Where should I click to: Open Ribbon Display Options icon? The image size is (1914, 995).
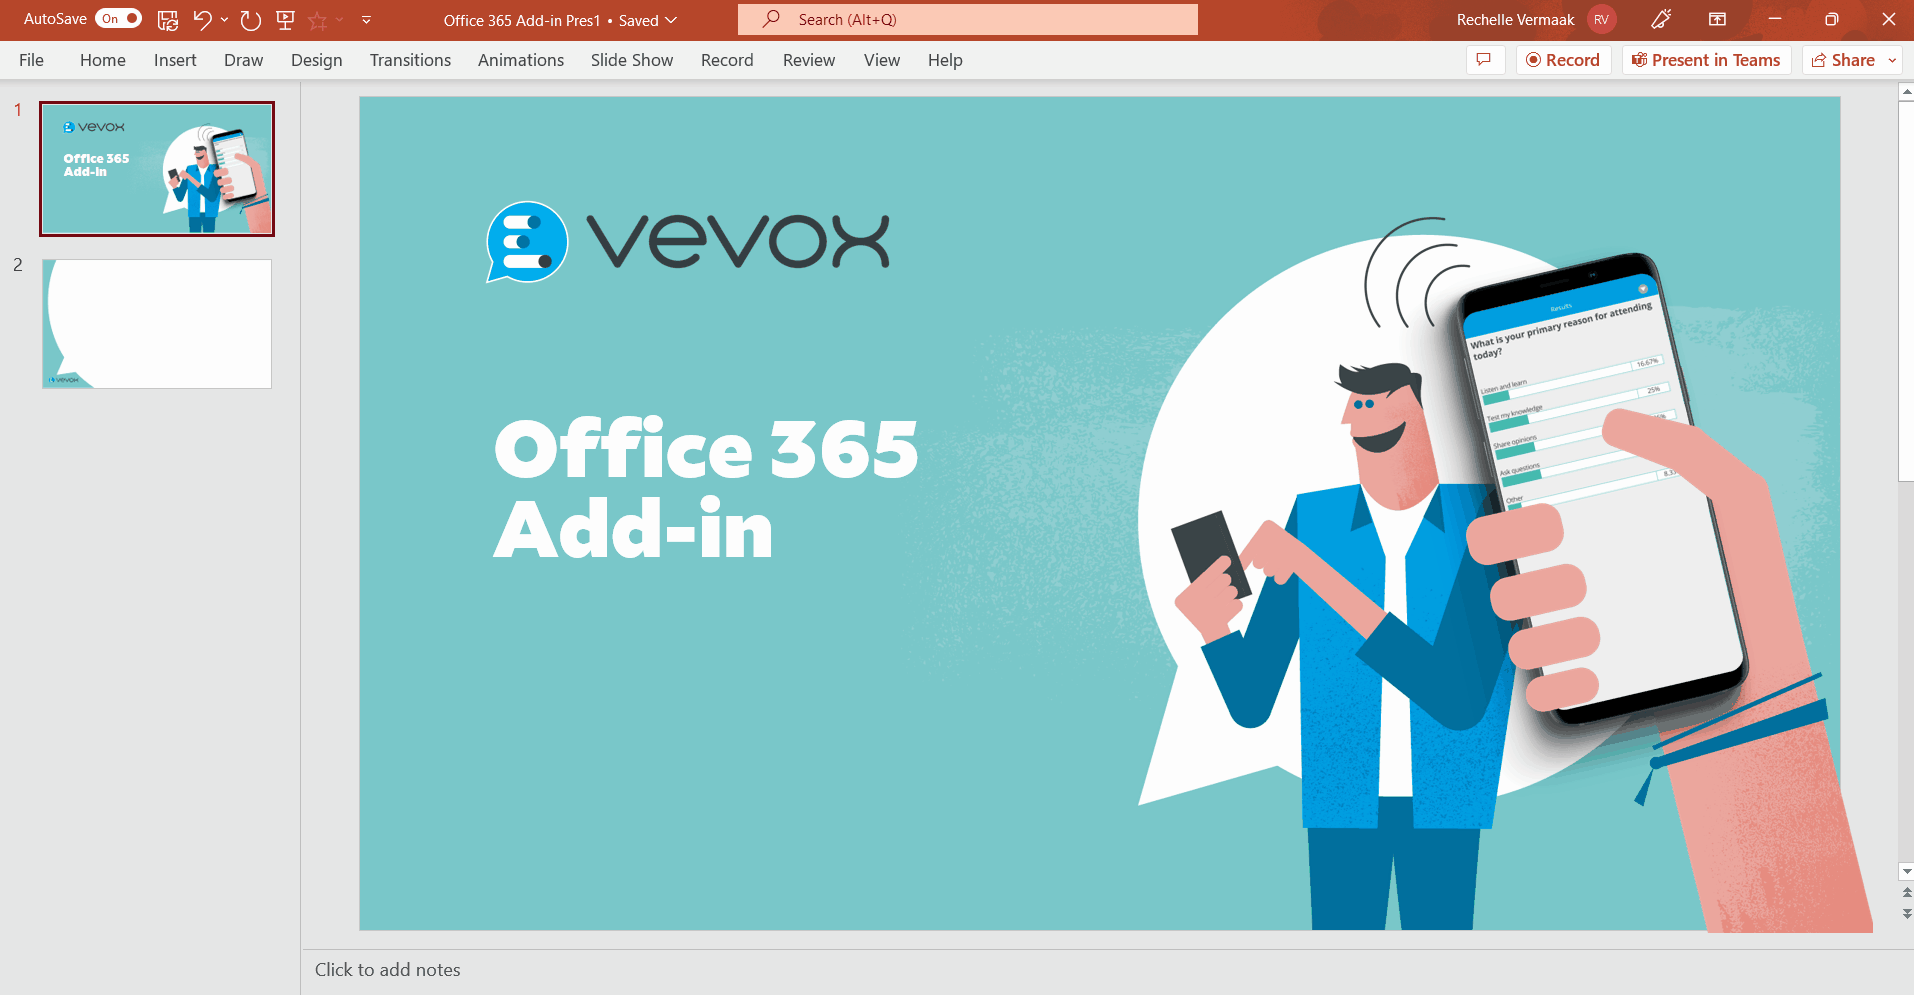[x=1717, y=20]
